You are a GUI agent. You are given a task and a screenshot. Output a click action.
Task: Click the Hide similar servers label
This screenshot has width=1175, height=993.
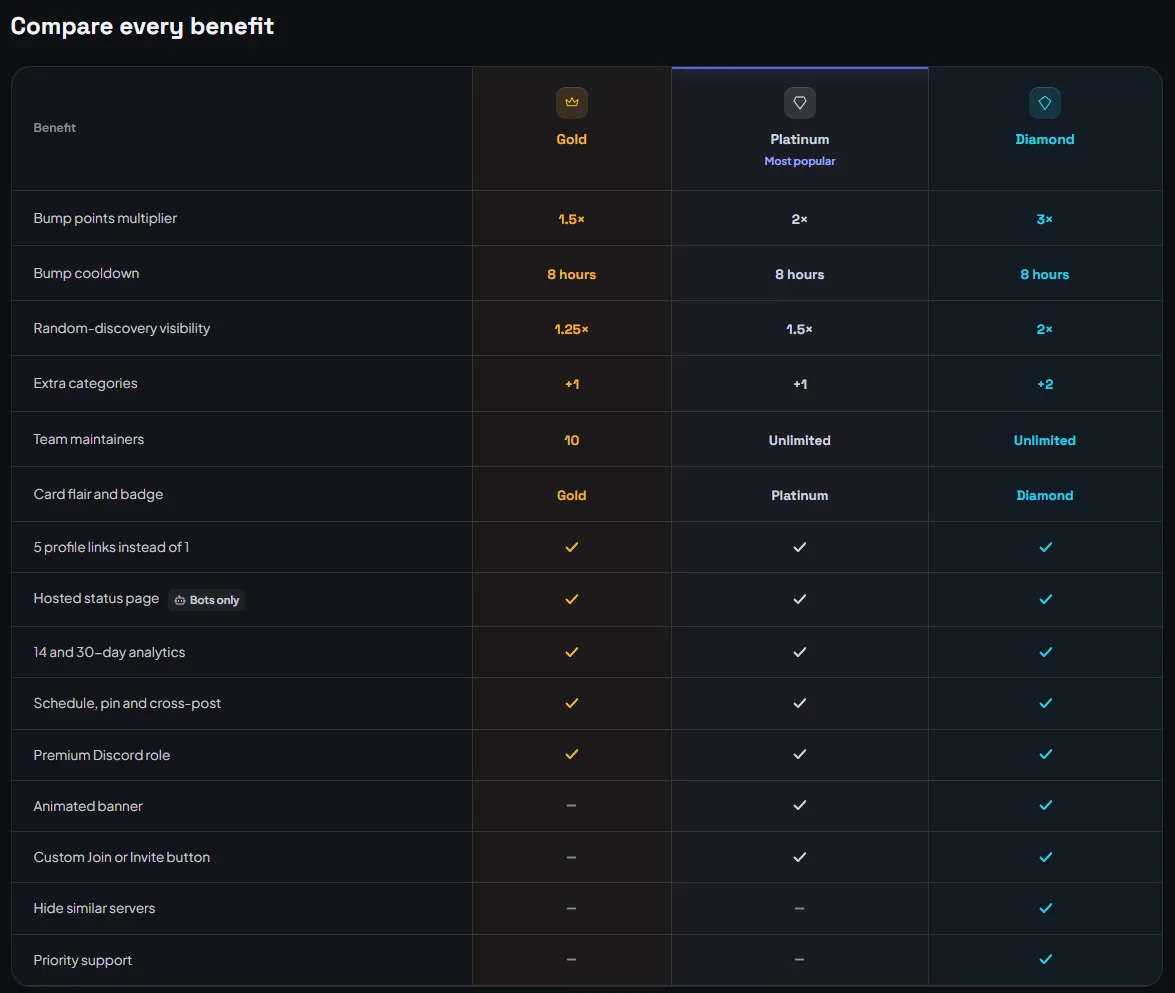coord(94,908)
